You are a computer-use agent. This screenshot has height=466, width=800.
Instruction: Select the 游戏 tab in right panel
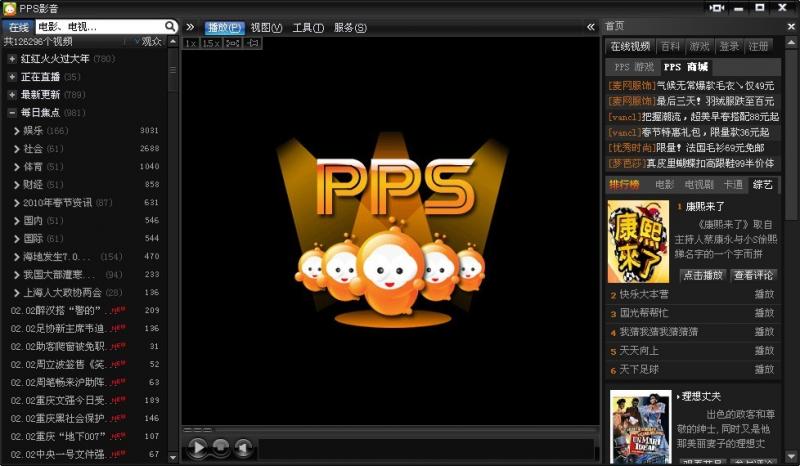tap(699, 46)
